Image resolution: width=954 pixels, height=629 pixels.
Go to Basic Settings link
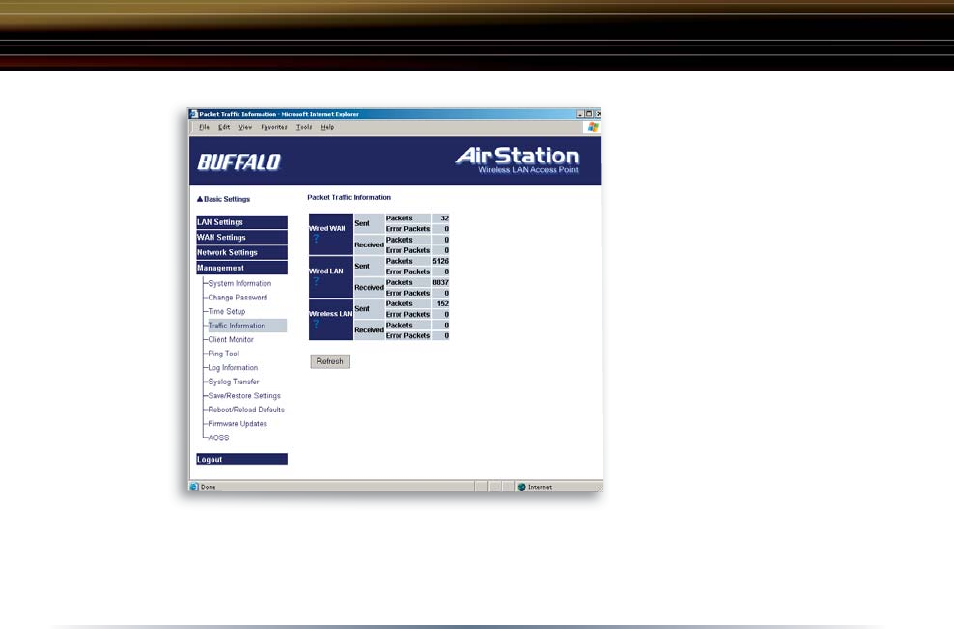223,199
